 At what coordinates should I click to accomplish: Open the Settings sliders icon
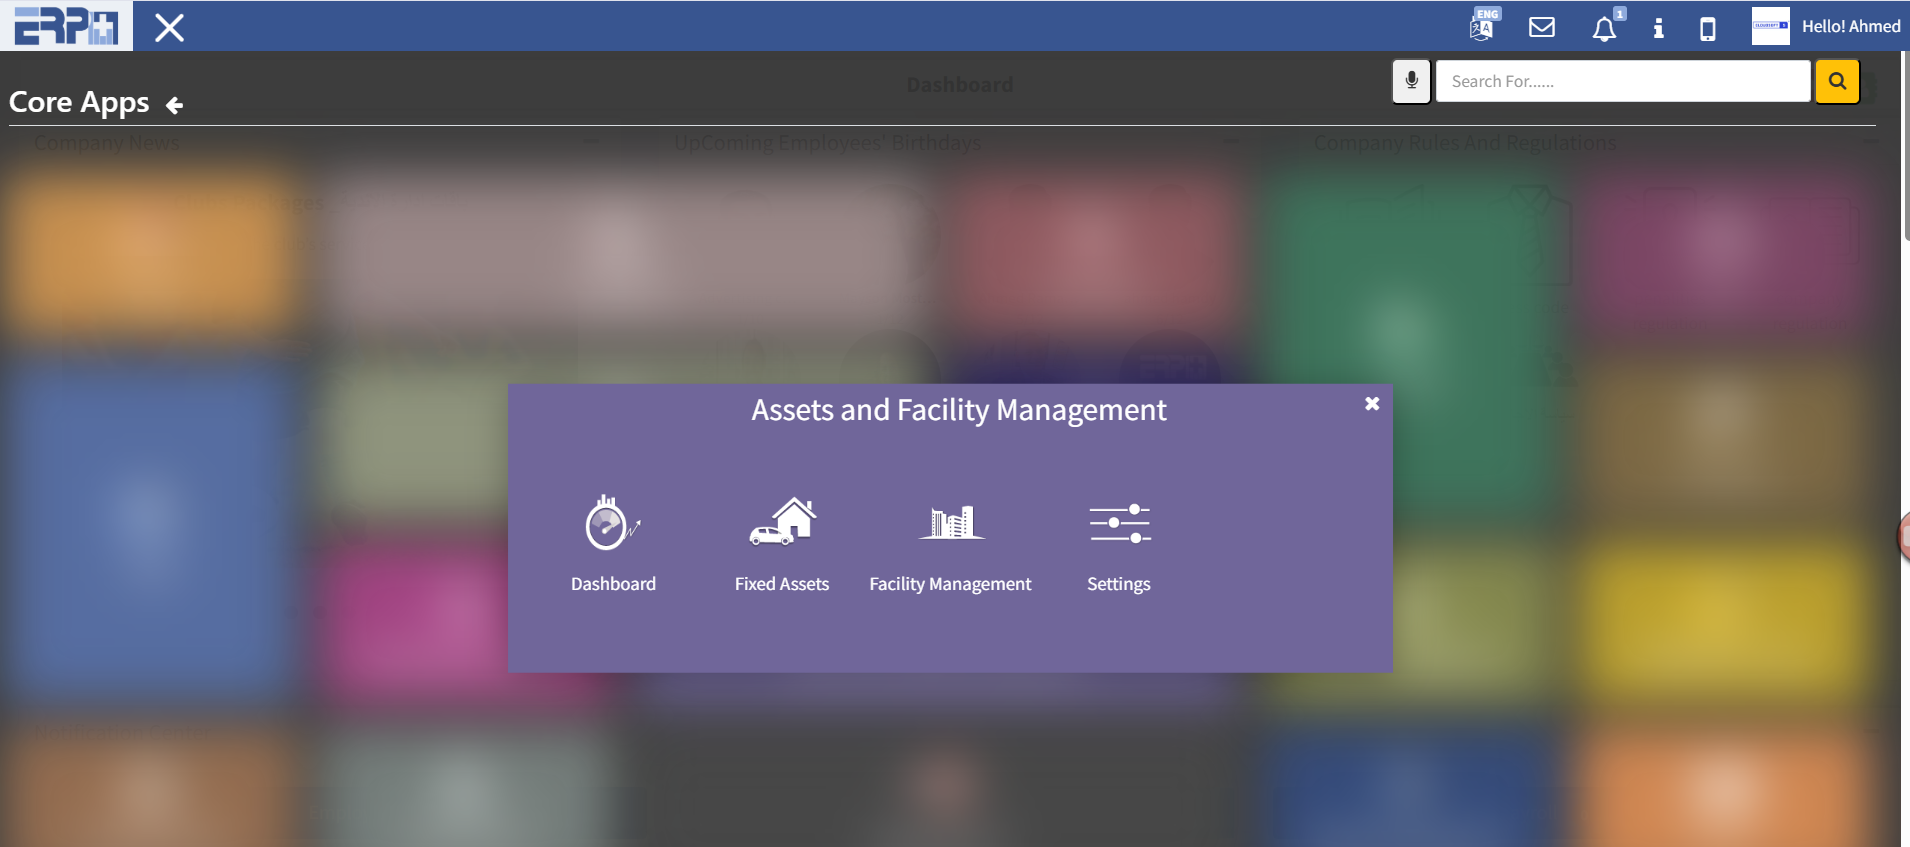click(x=1119, y=523)
